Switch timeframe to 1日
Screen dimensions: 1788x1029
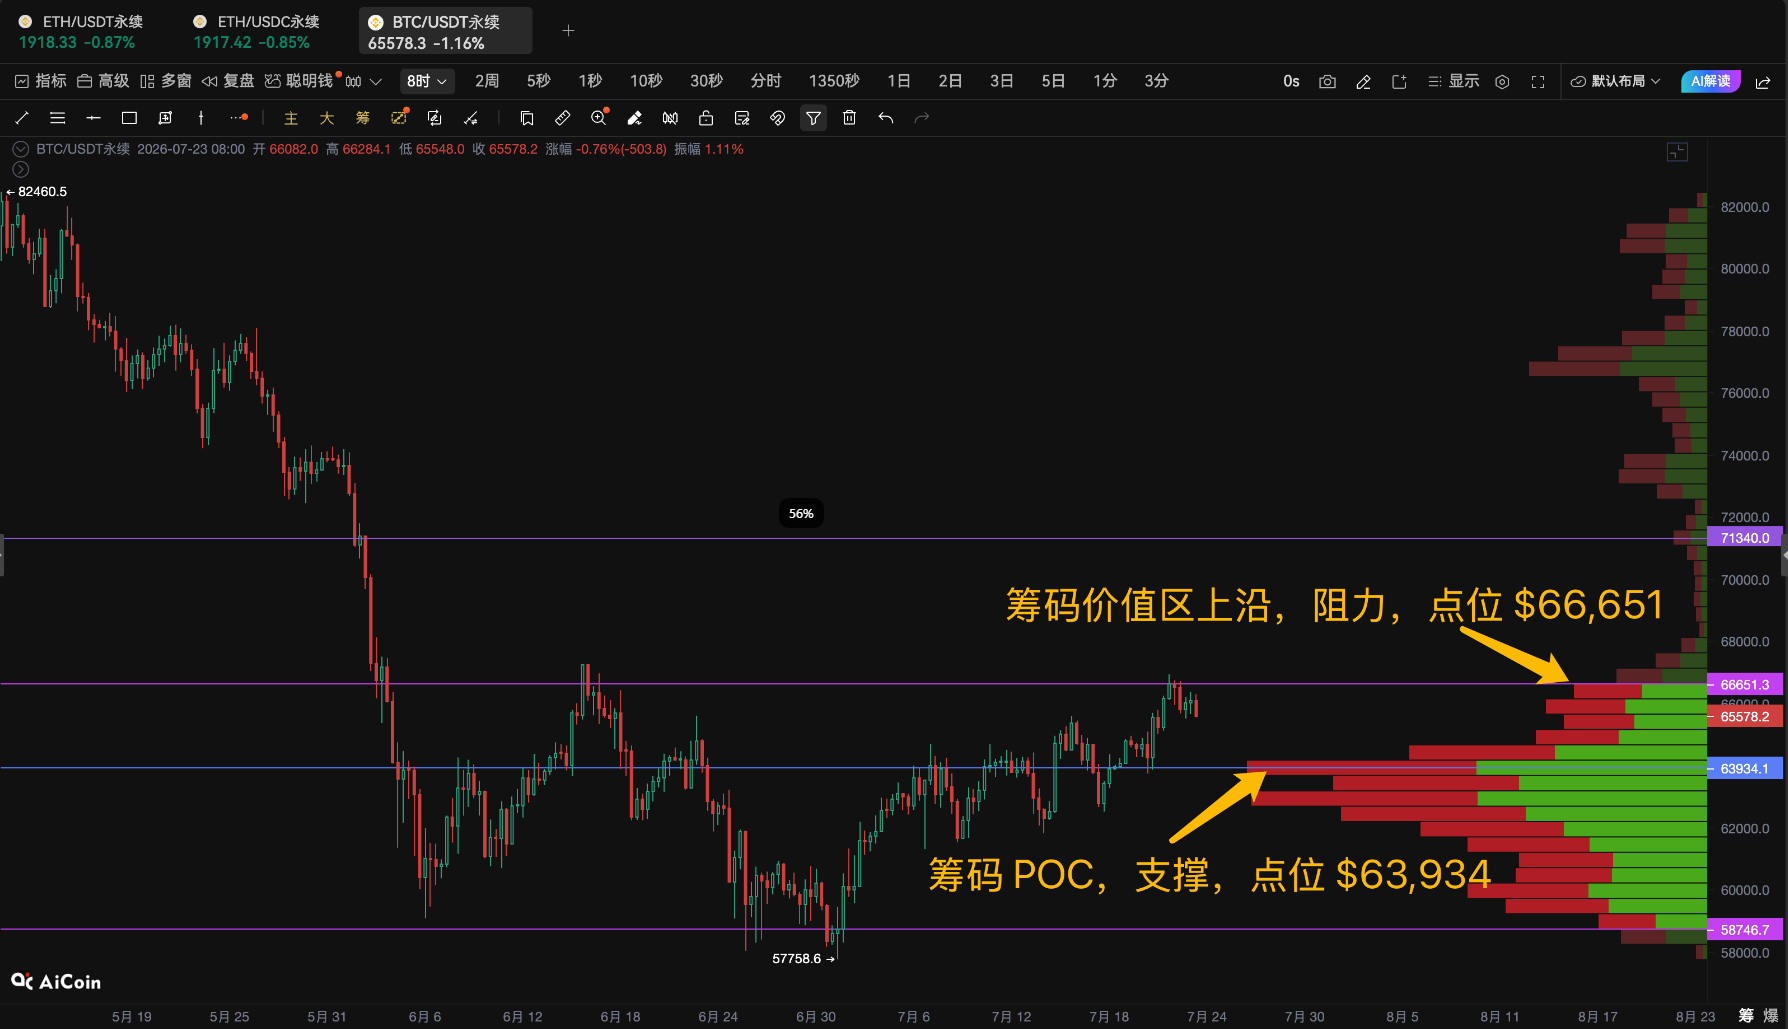[899, 81]
